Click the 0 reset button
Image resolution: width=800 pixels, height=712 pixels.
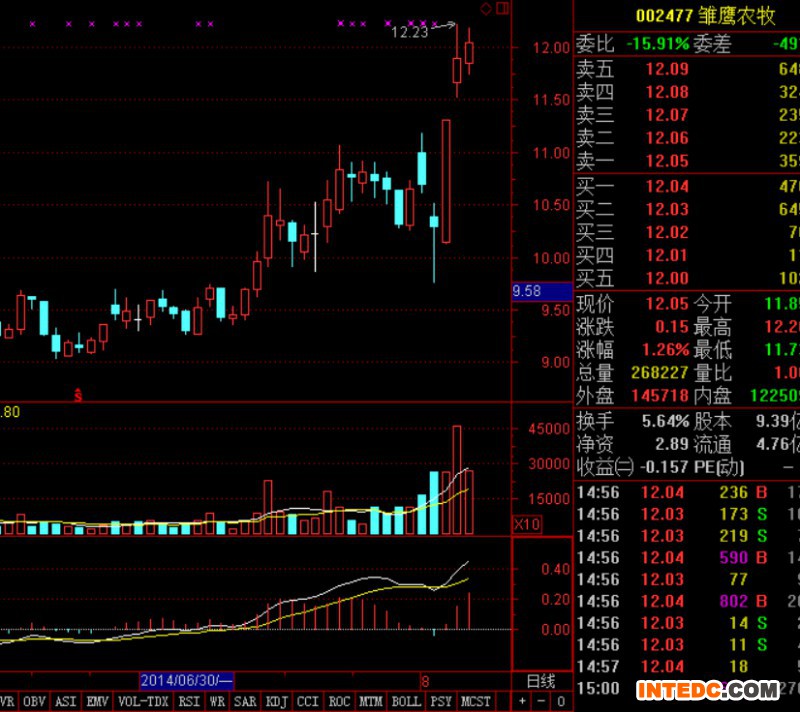point(558,701)
